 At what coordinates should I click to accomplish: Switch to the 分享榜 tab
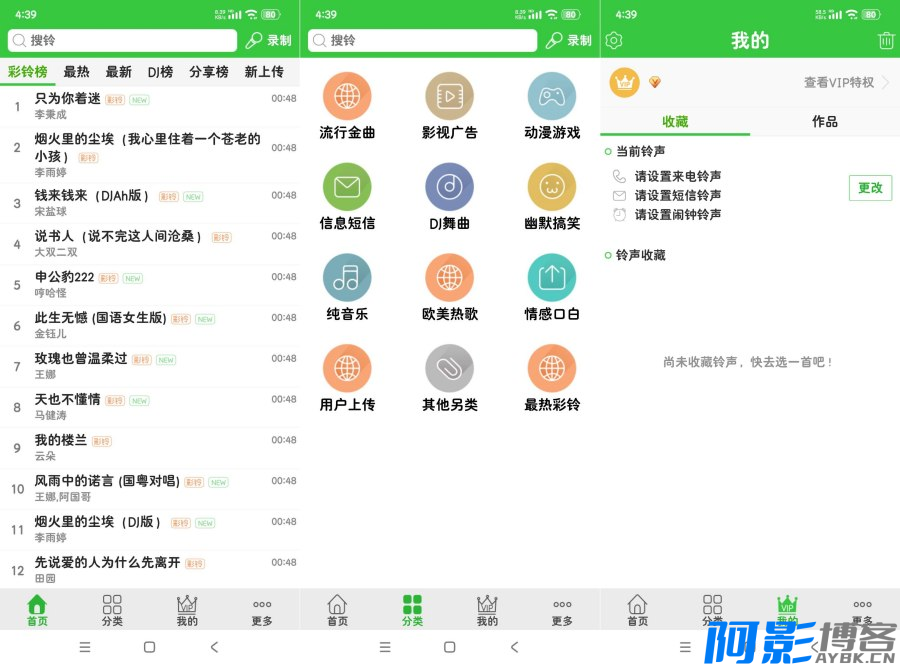point(209,72)
